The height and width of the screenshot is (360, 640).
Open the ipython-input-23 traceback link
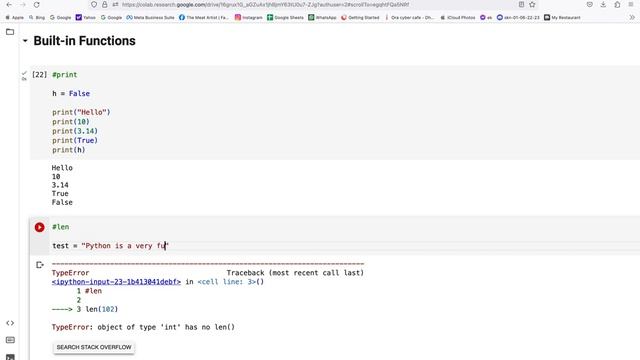pyautogui.click(x=116, y=282)
